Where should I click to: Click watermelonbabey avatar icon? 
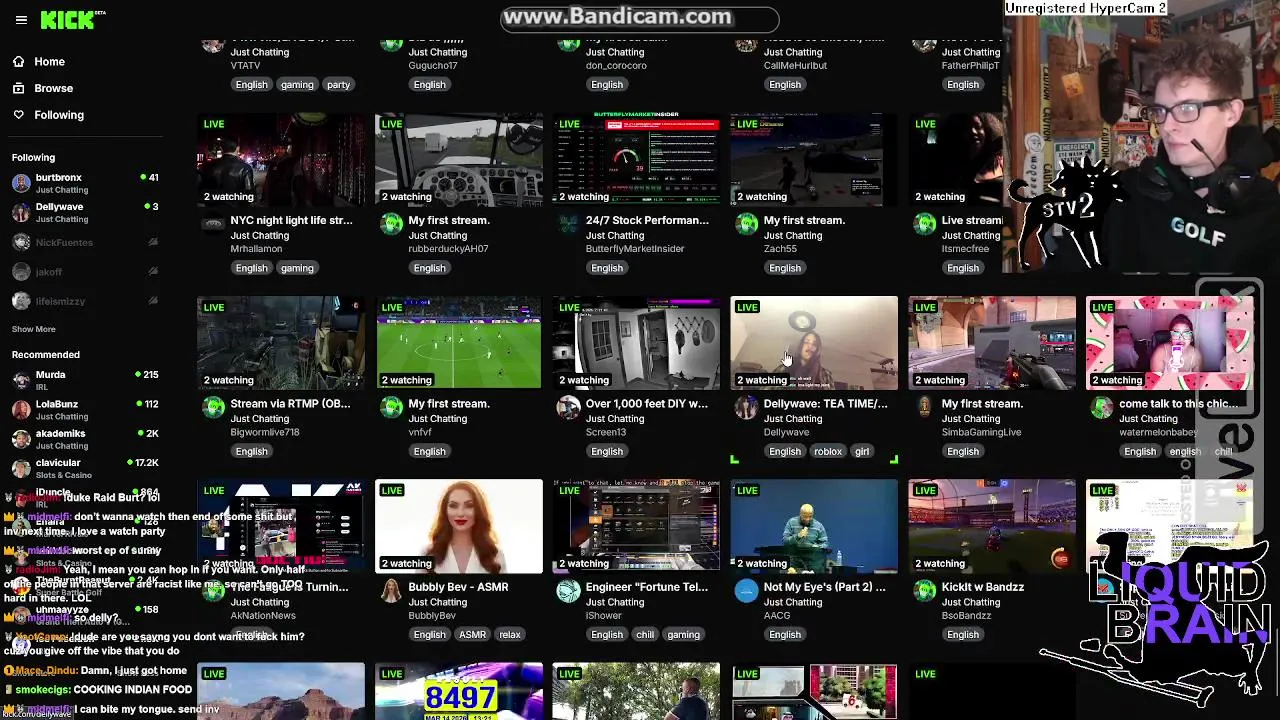pos(1102,407)
